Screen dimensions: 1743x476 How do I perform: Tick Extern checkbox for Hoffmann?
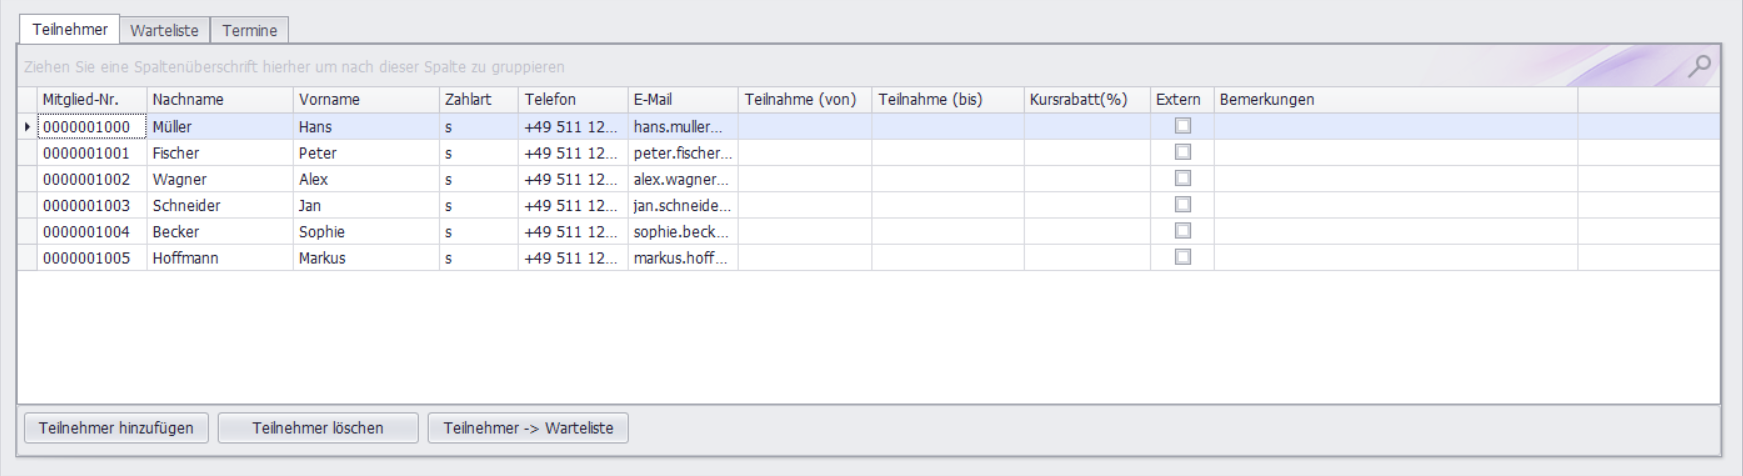(1183, 257)
